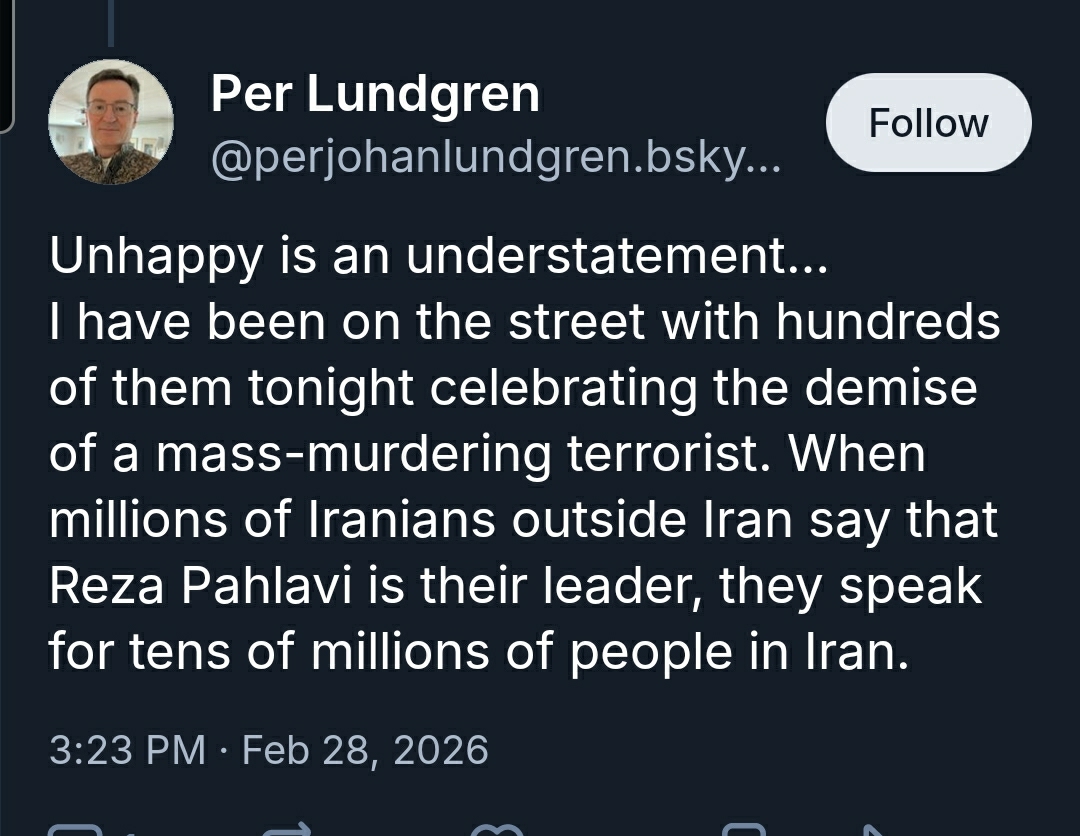Open Per Lundgren's profile avatar
The width and height of the screenshot is (1080, 836).
111,122
